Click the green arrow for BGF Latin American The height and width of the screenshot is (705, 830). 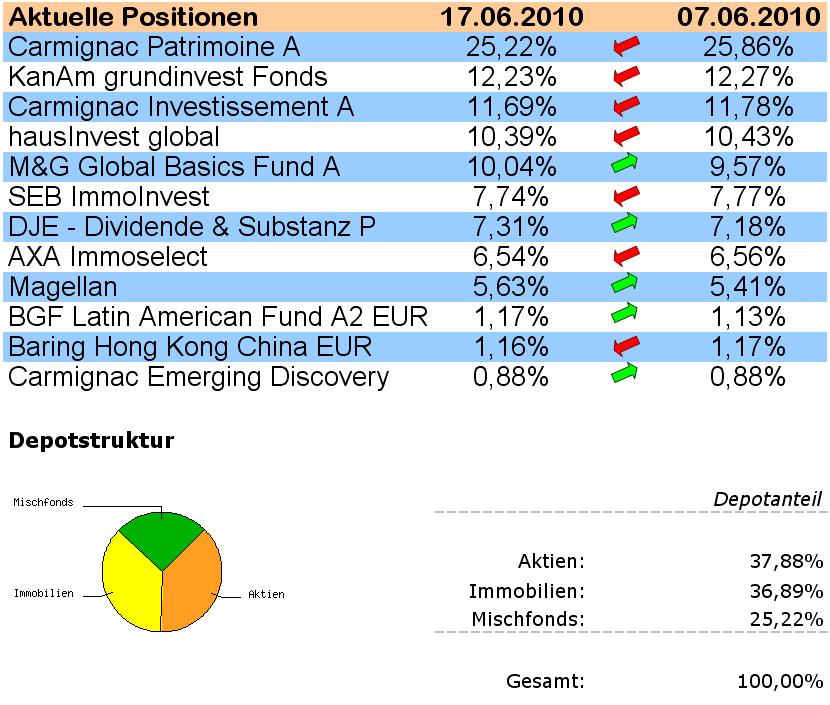(625, 316)
